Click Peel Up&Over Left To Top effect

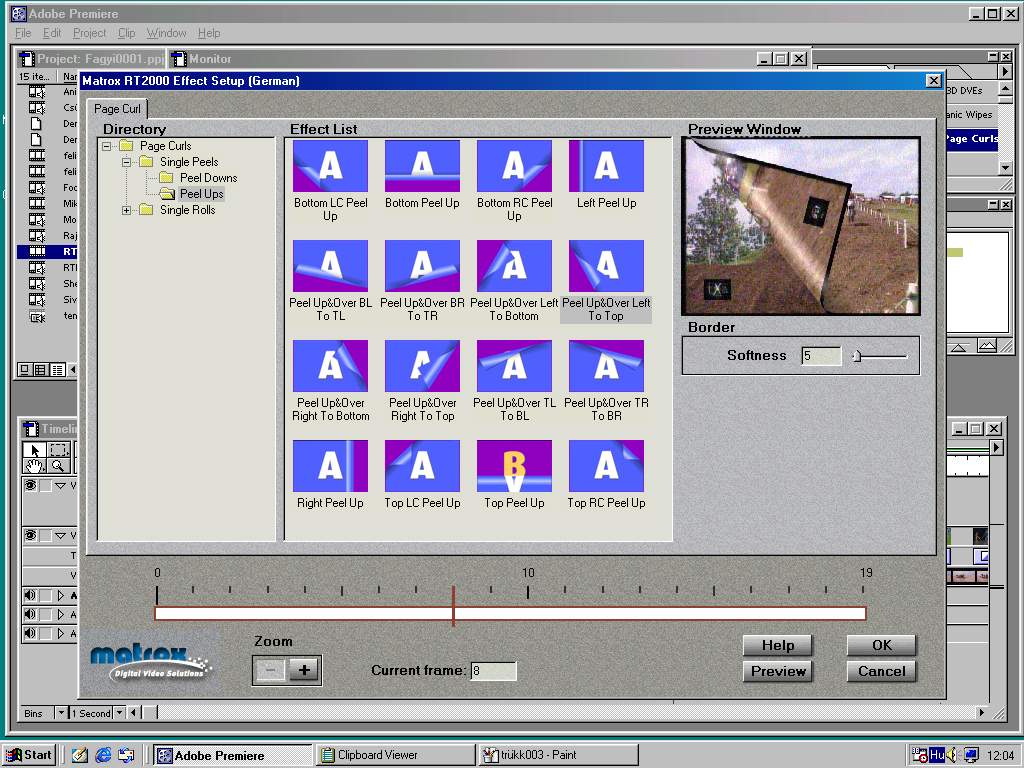606,266
